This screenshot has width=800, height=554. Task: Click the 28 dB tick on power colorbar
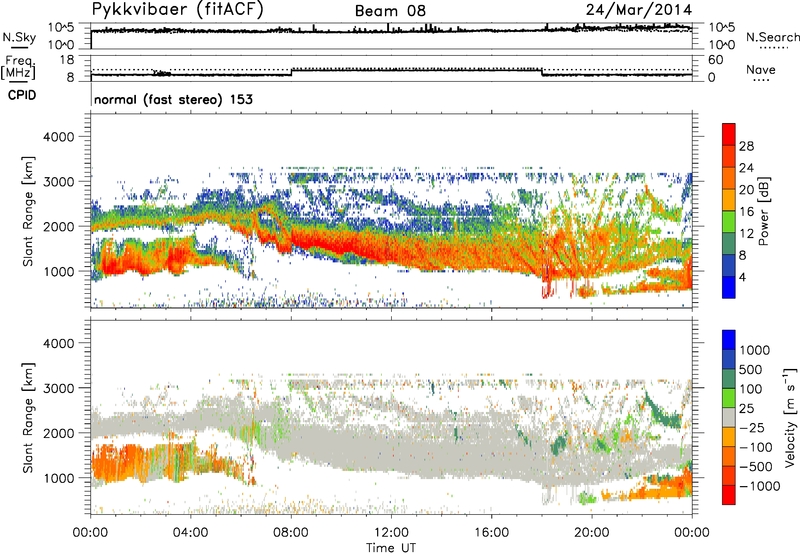[746, 146]
